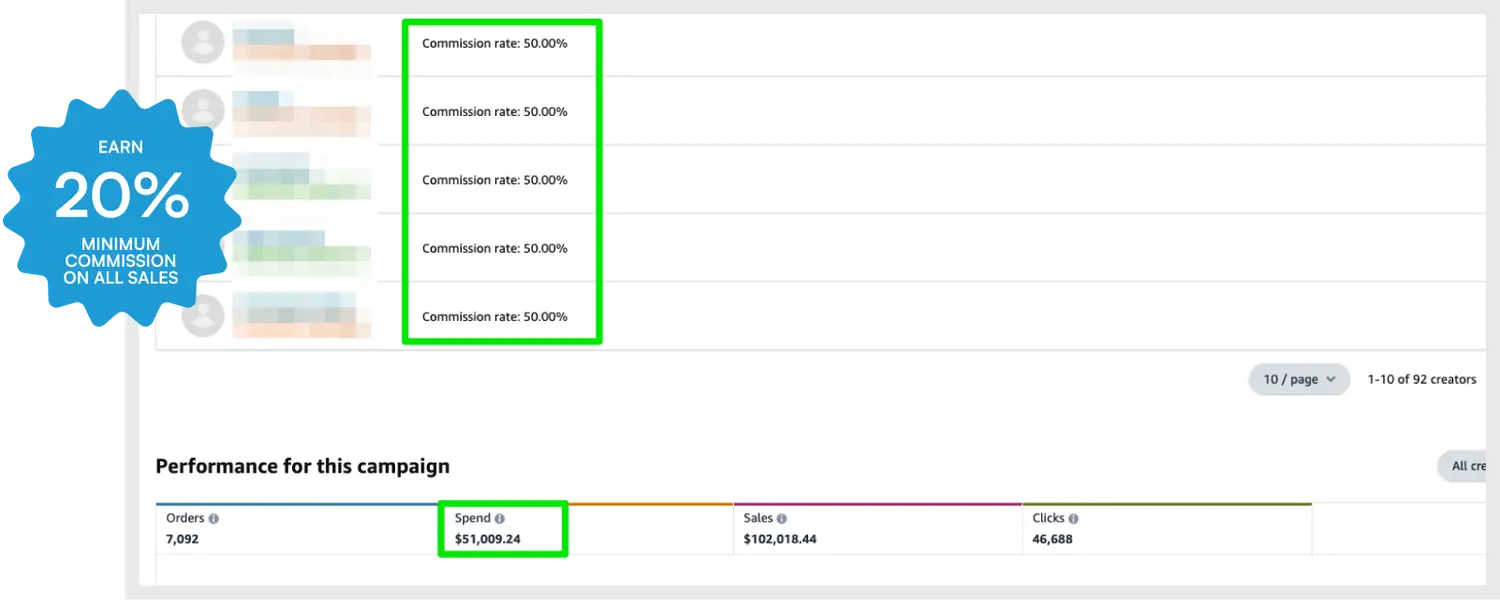Click the first row's Commission rate text
The image size is (1500, 600).
click(494, 44)
